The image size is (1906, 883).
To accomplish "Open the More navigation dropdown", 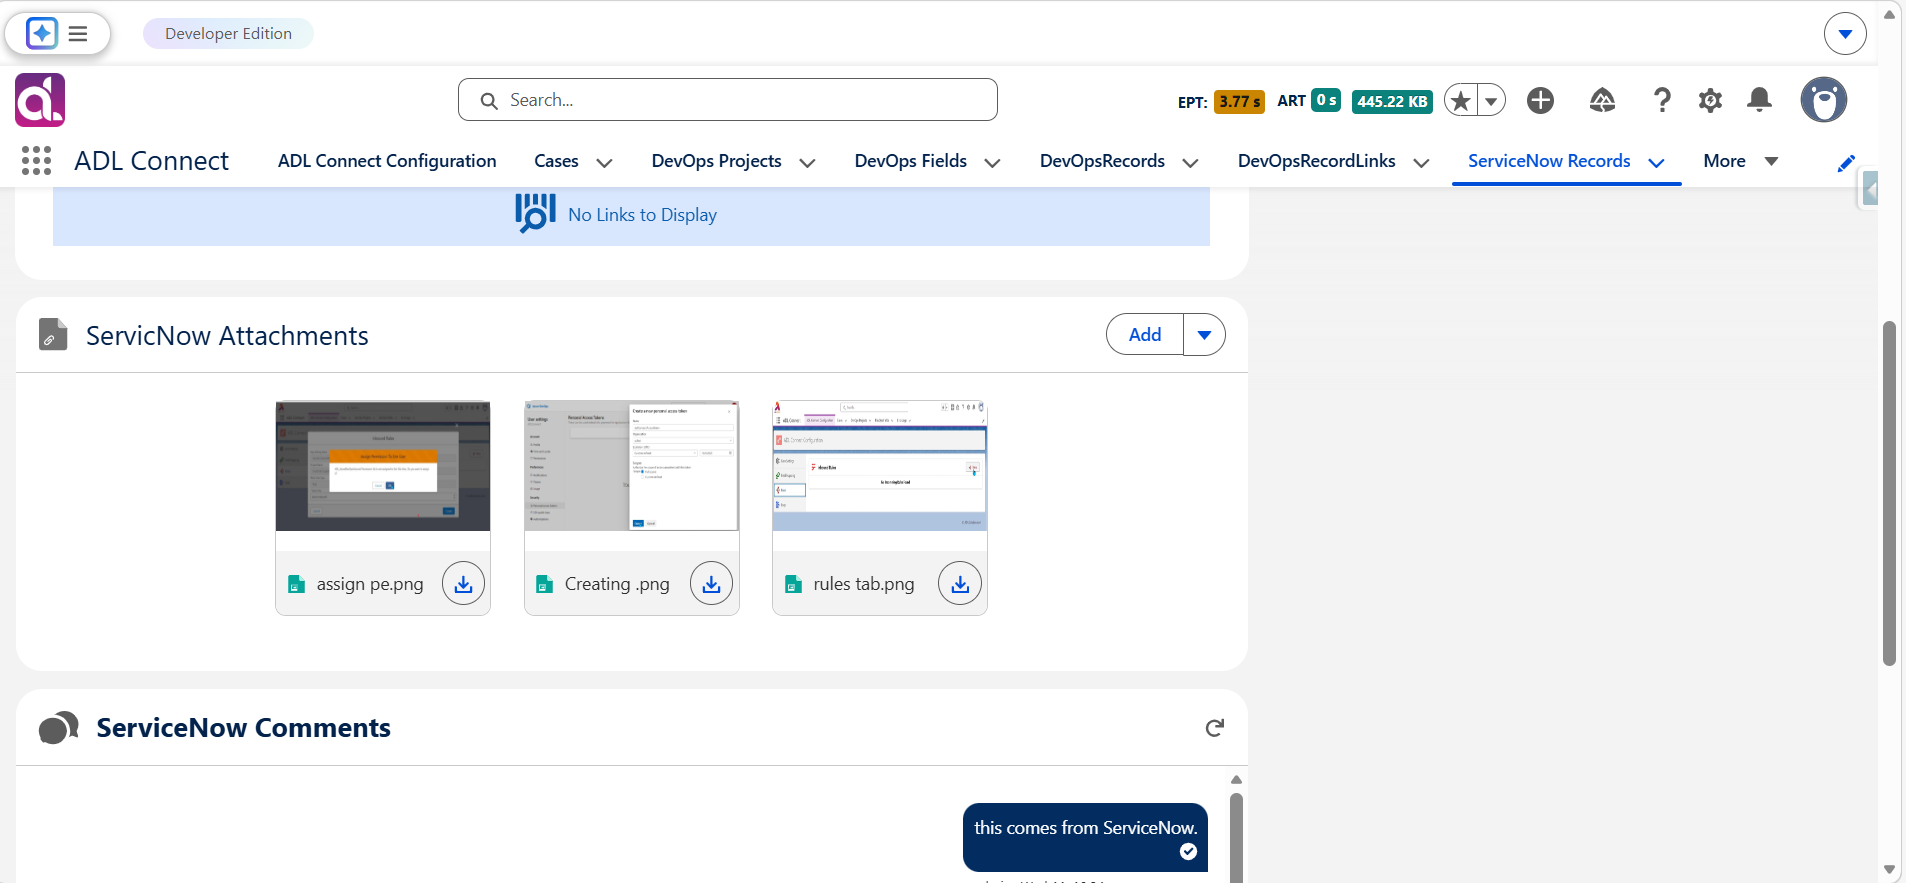I will tap(1741, 161).
